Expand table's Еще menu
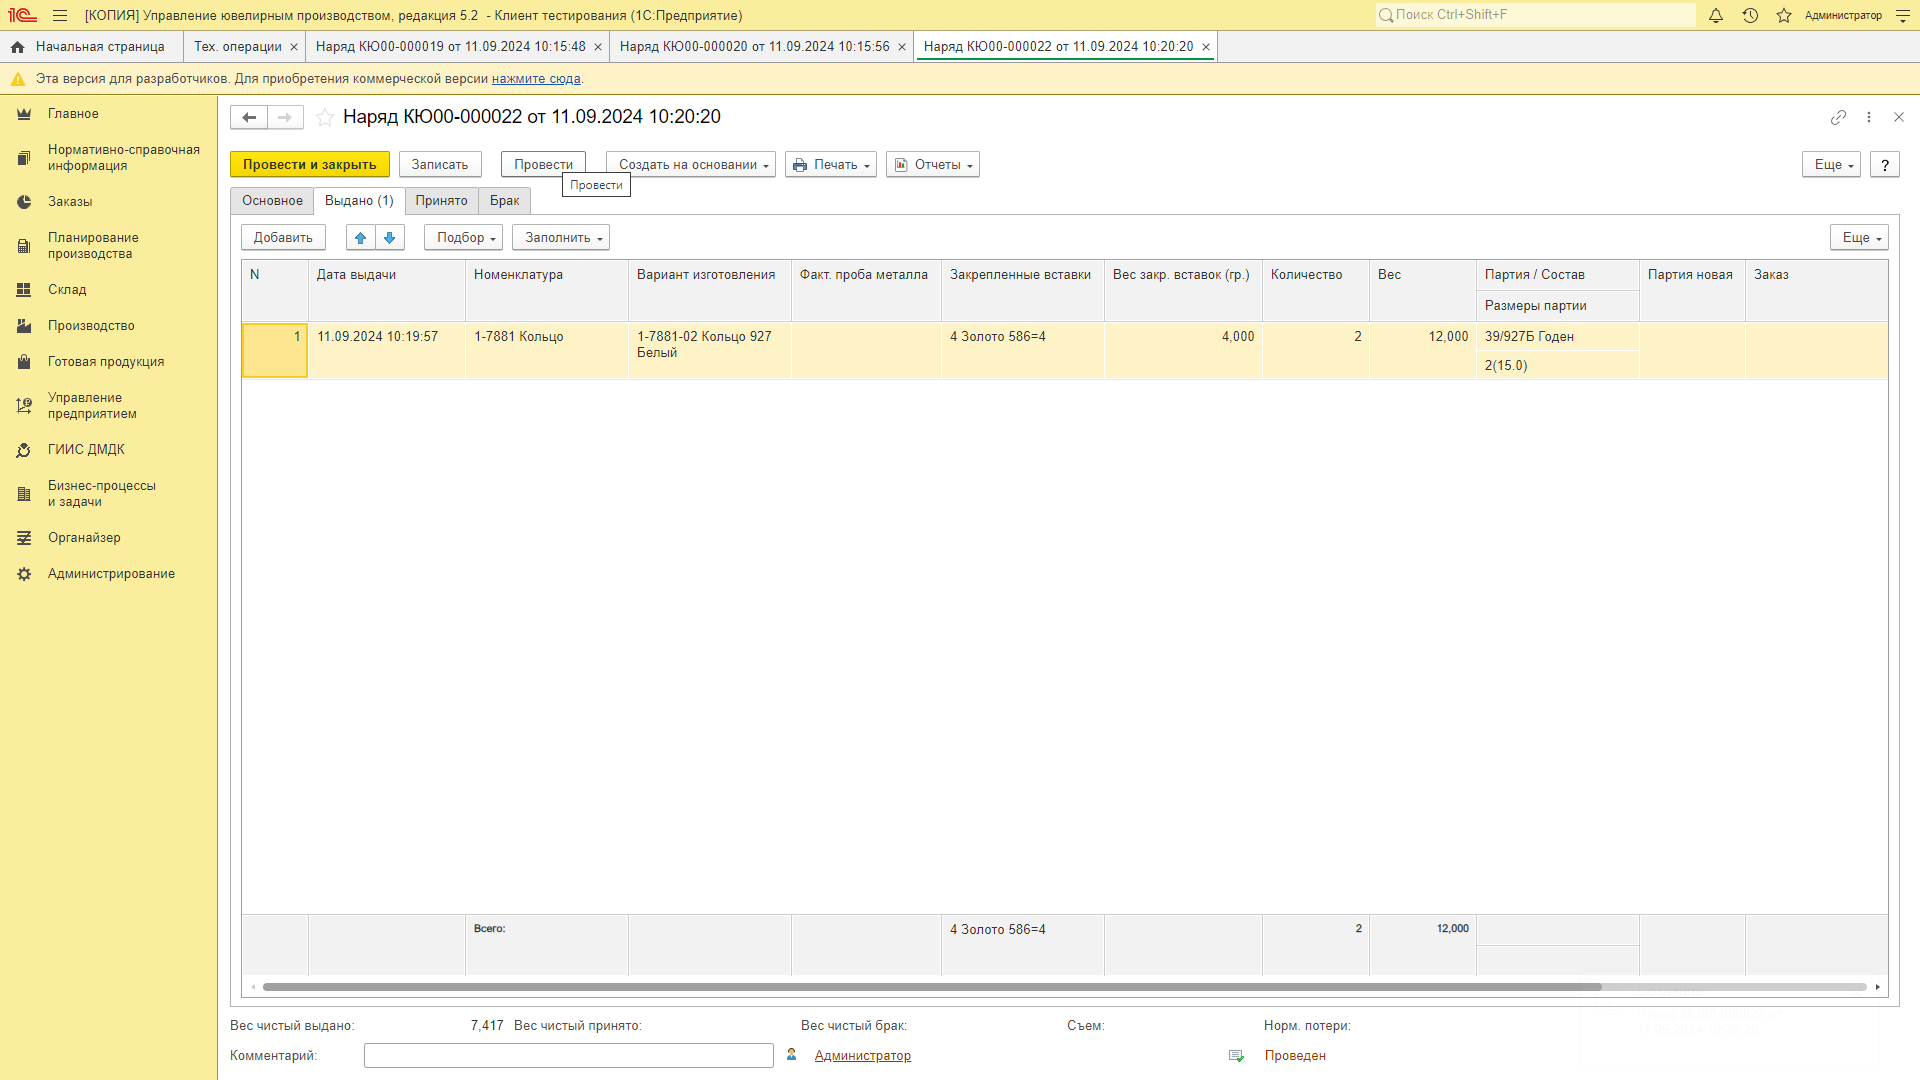1920x1080 pixels. tap(1859, 238)
